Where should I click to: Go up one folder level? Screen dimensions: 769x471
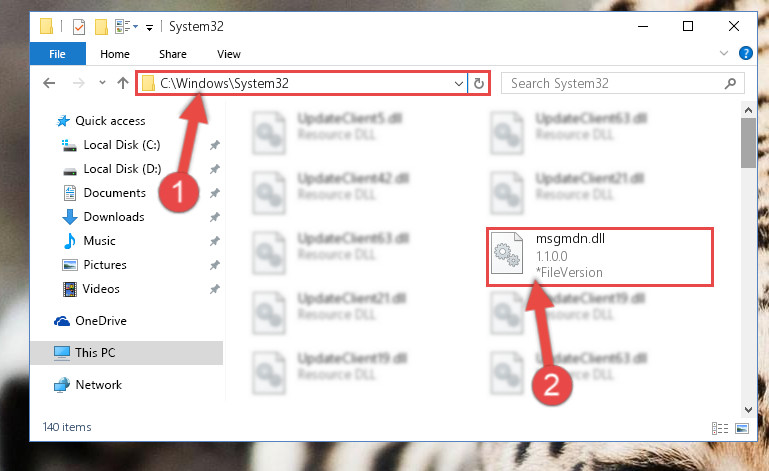point(123,83)
